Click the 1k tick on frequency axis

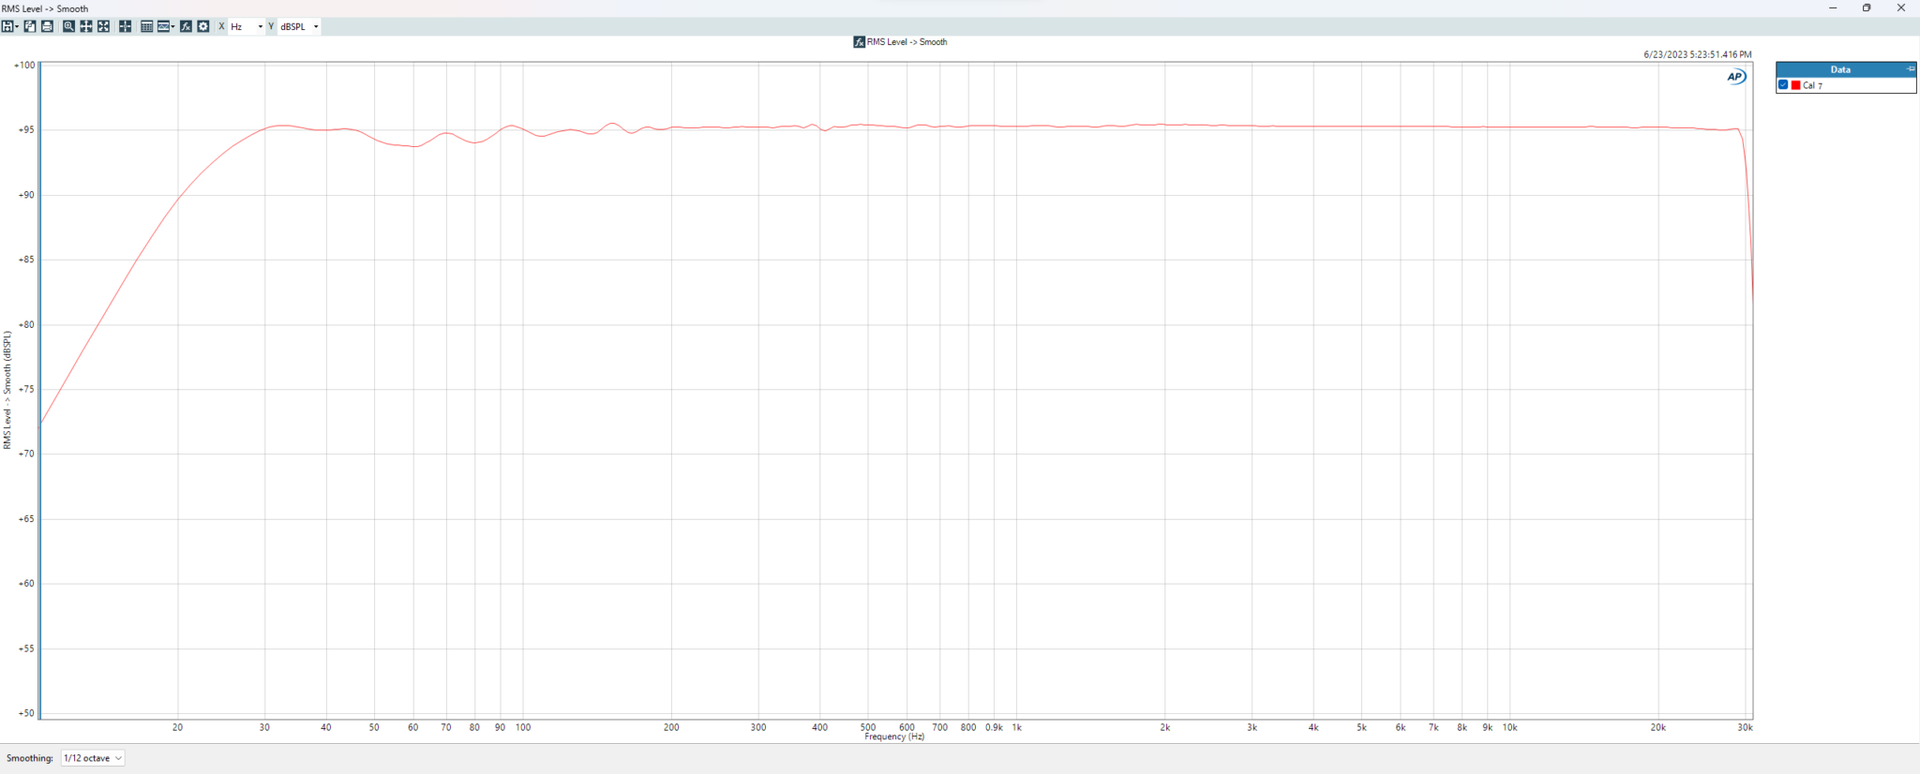(1017, 728)
